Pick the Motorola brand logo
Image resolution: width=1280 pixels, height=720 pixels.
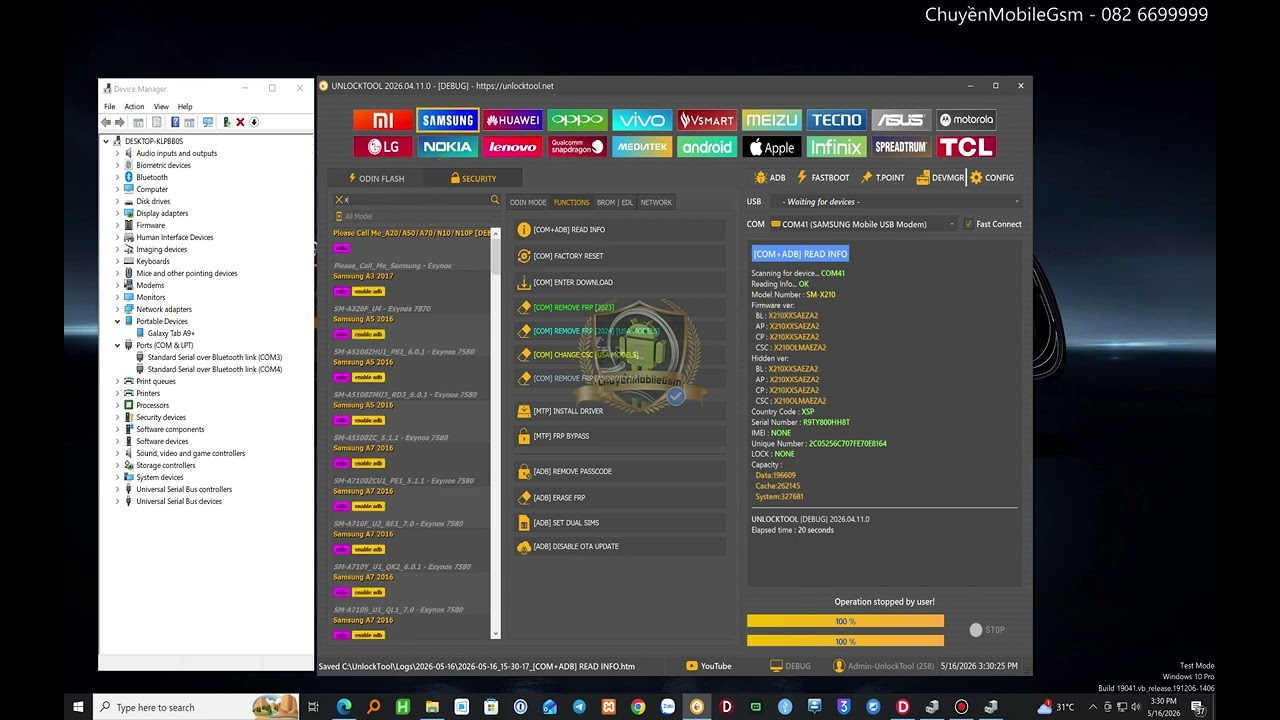(x=966, y=120)
